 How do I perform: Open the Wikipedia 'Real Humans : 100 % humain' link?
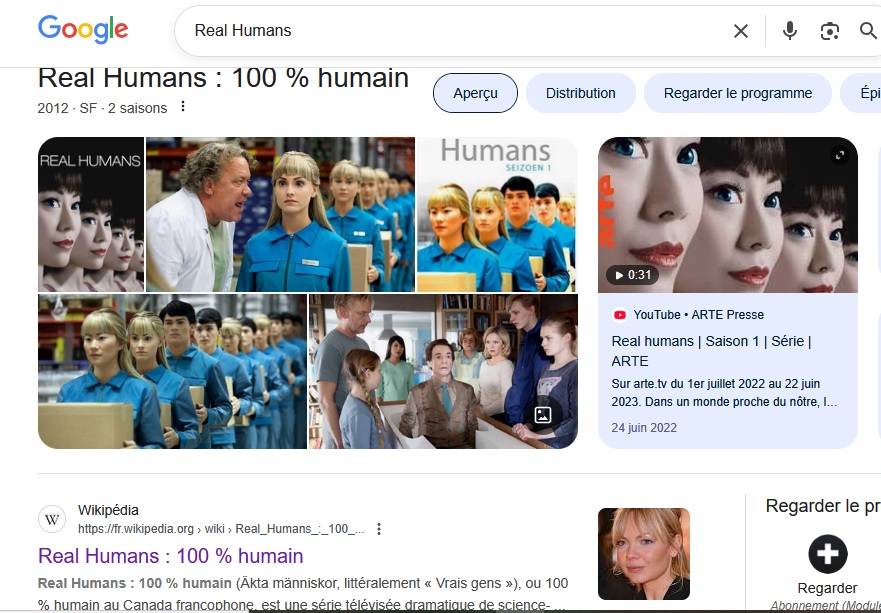pos(171,556)
